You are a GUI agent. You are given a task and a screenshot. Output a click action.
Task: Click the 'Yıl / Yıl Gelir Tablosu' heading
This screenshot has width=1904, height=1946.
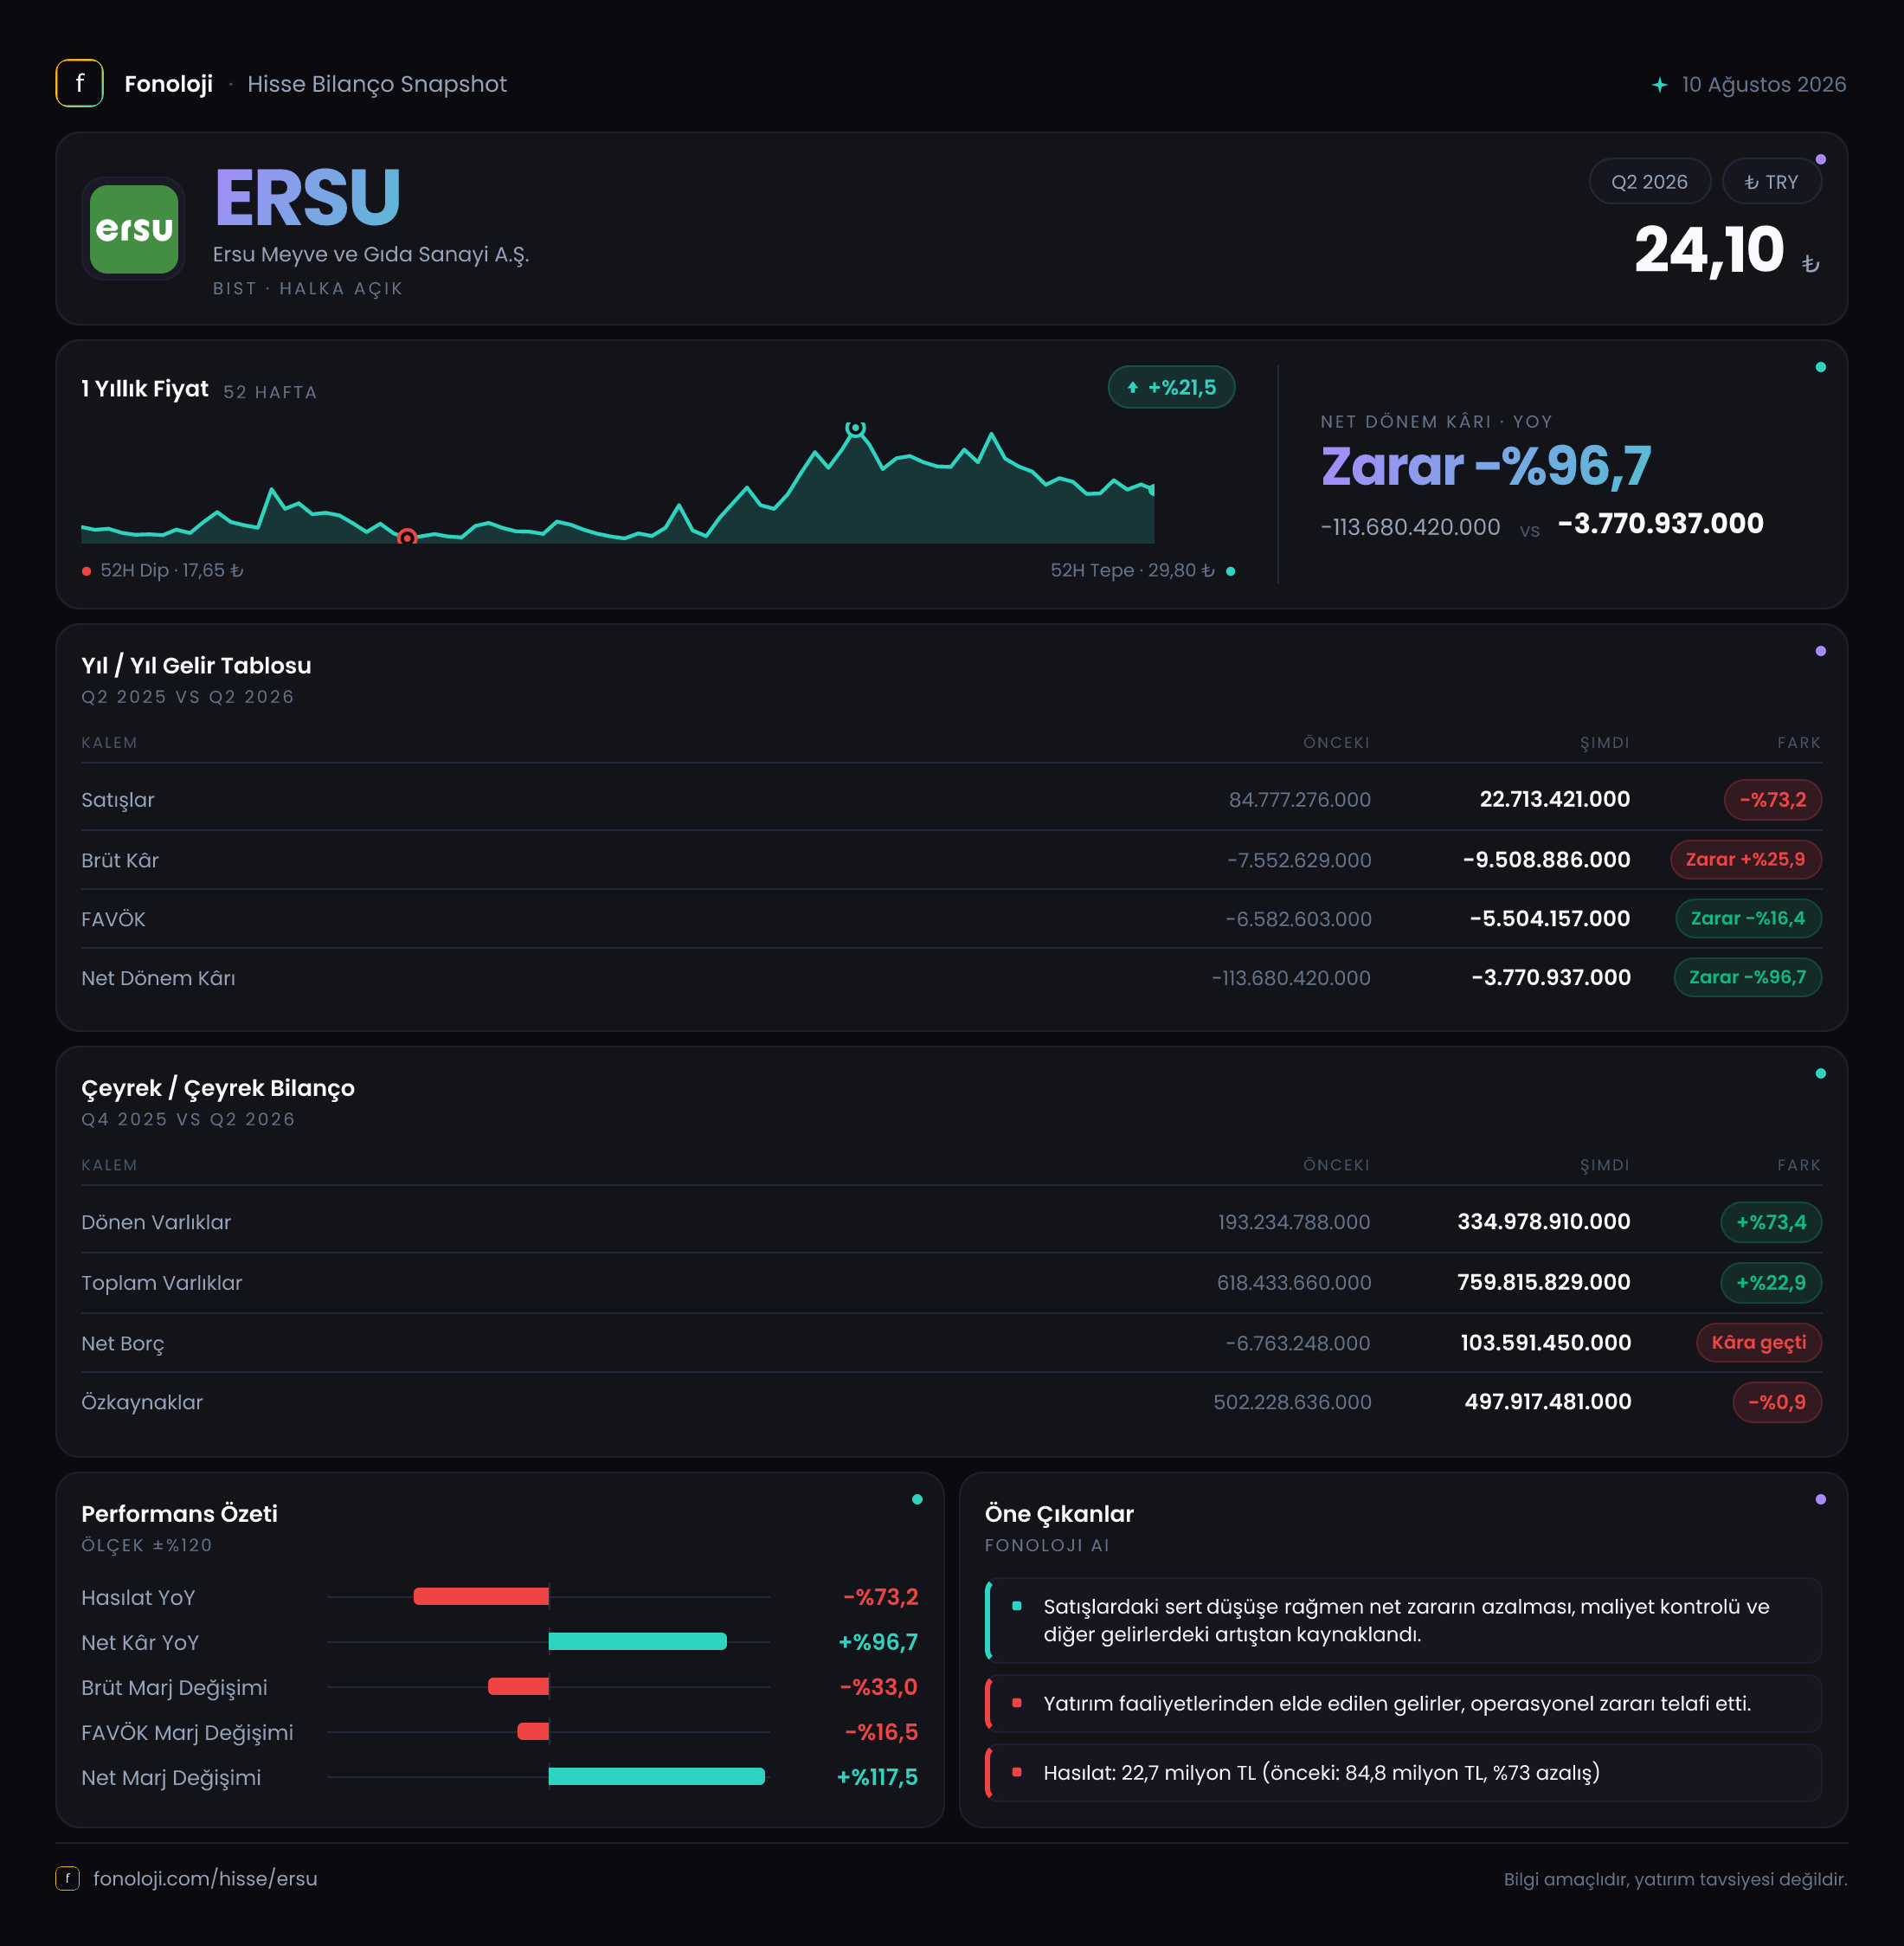pos(196,665)
